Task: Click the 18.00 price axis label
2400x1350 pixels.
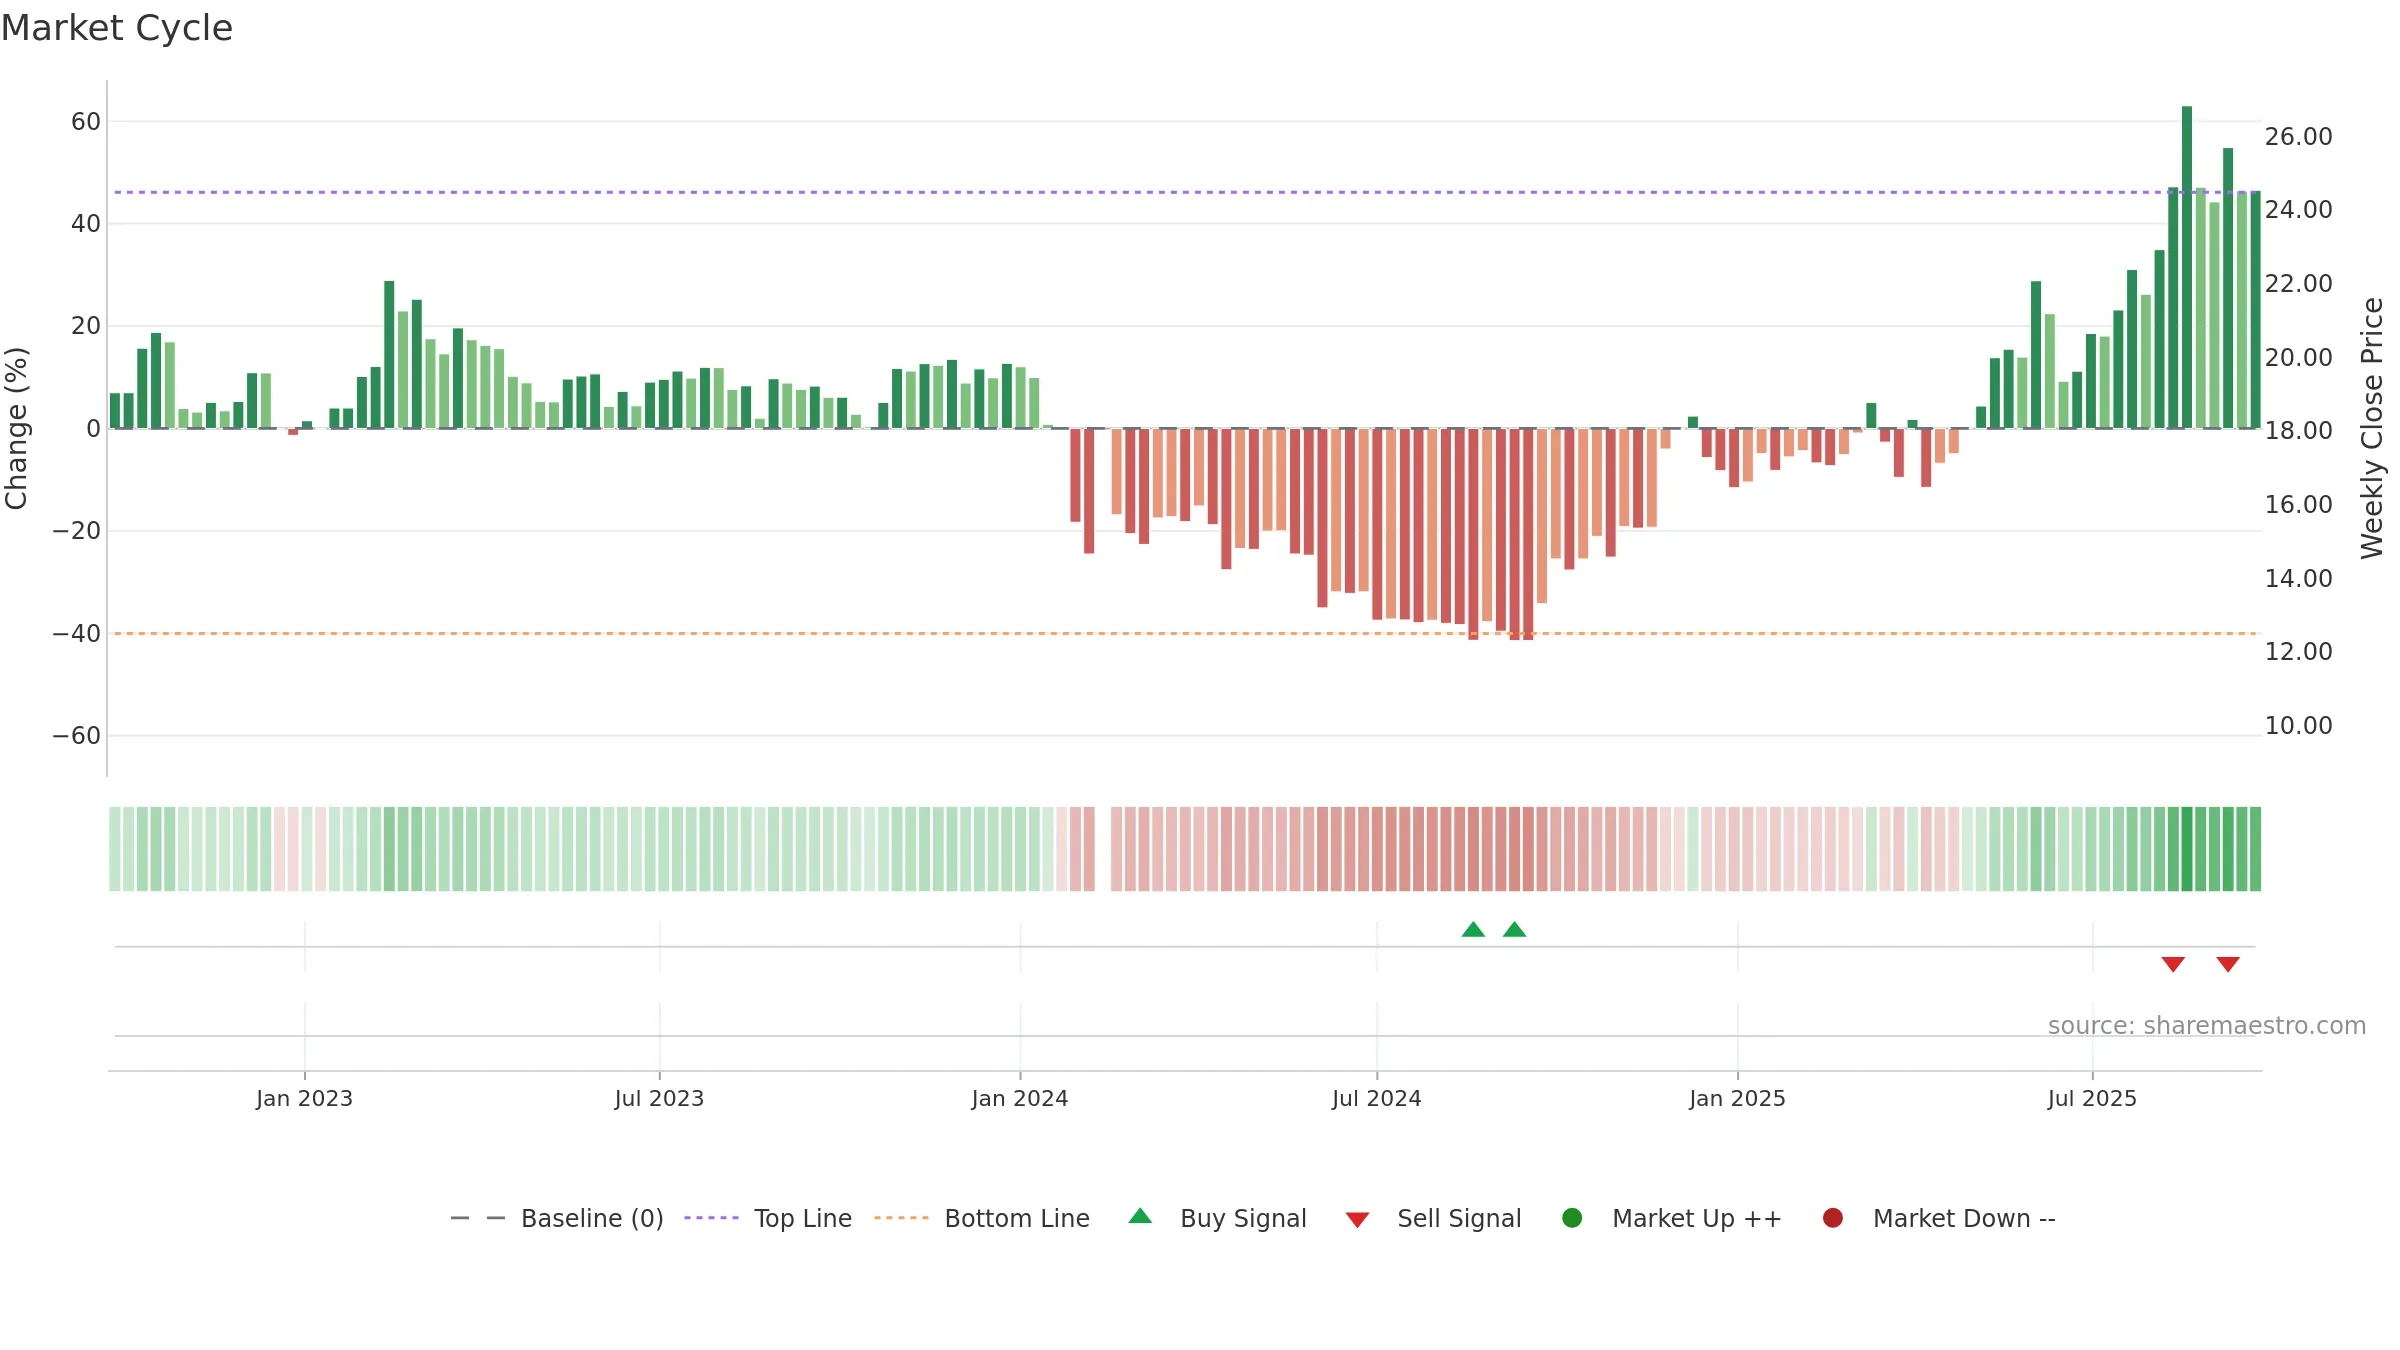Action: (x=2298, y=430)
